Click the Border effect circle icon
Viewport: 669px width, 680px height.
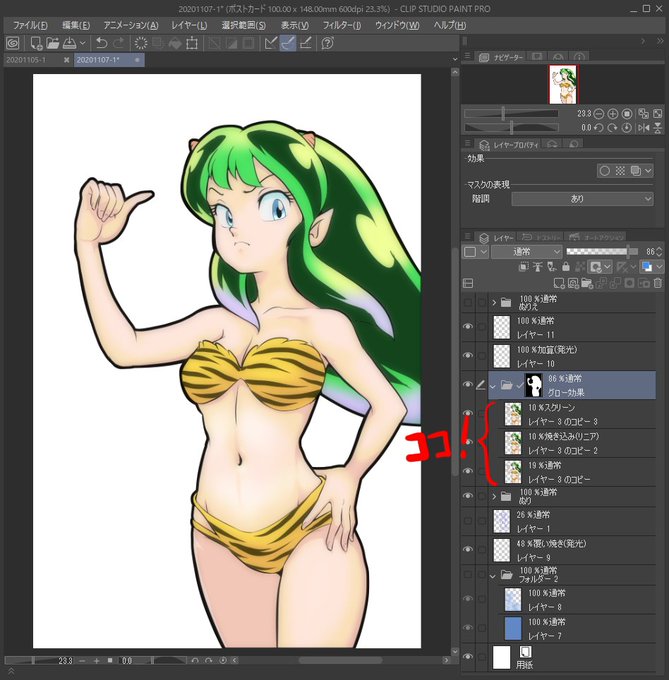tap(605, 171)
